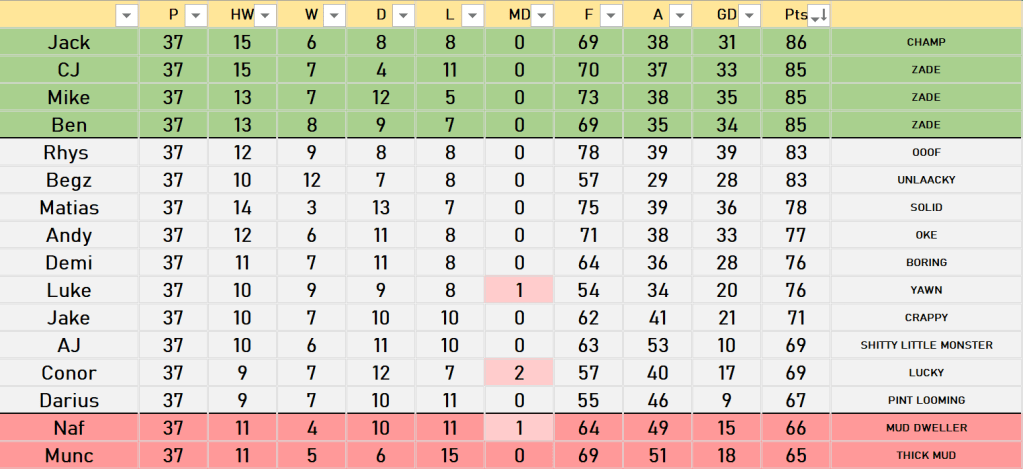Open the P column filter dropdown
Viewport: 1023px width, 469px height.
[x=196, y=15]
